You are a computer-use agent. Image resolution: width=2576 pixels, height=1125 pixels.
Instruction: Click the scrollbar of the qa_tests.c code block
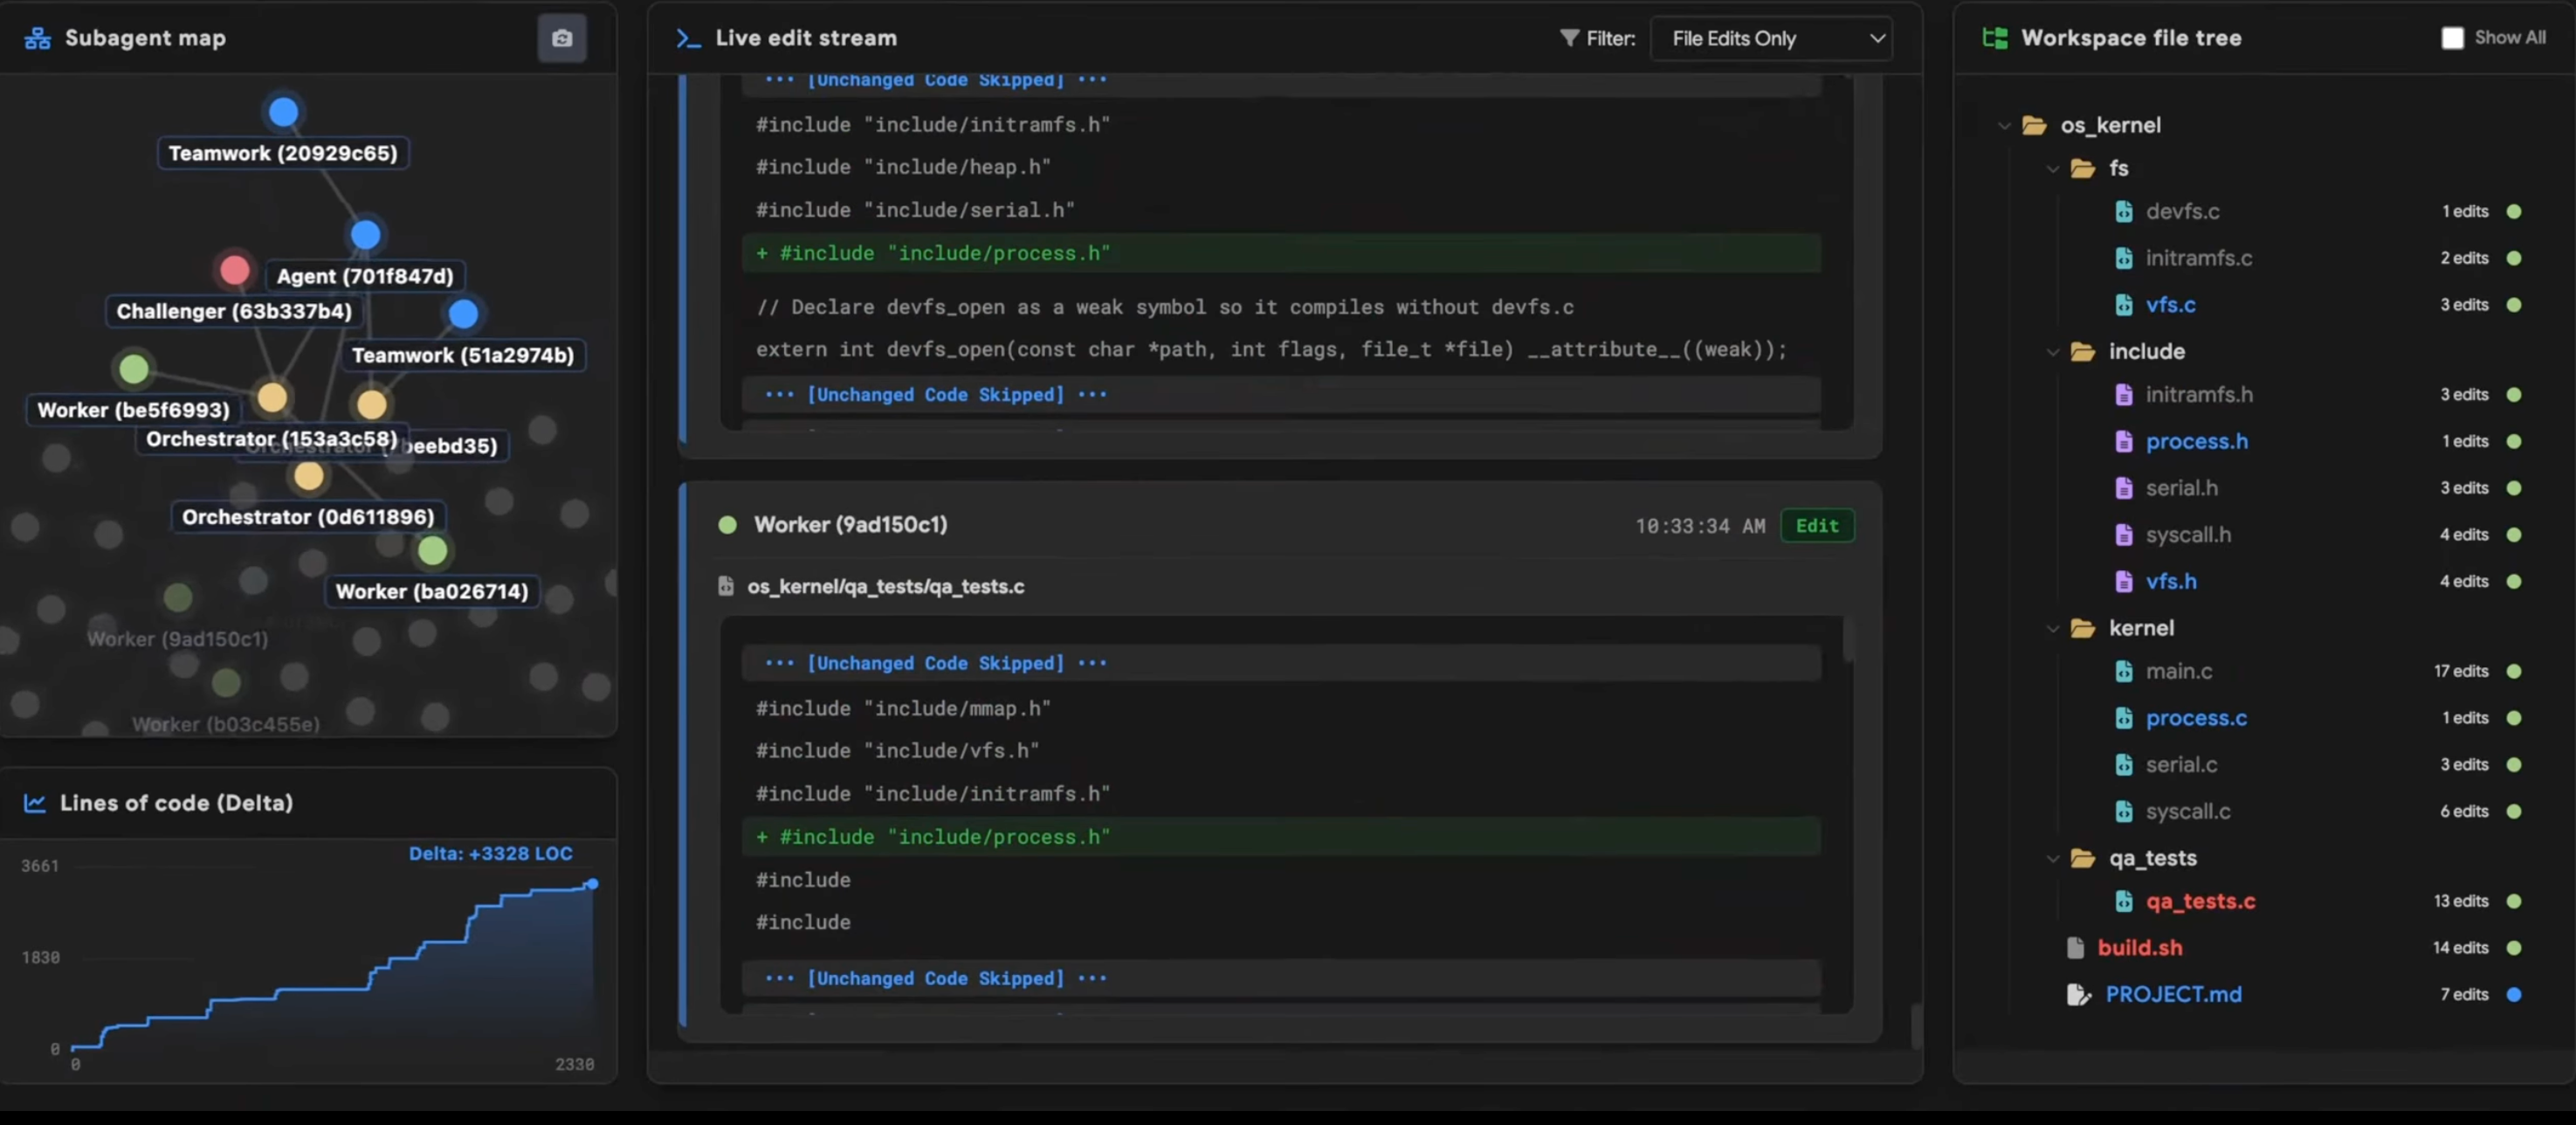1848,640
